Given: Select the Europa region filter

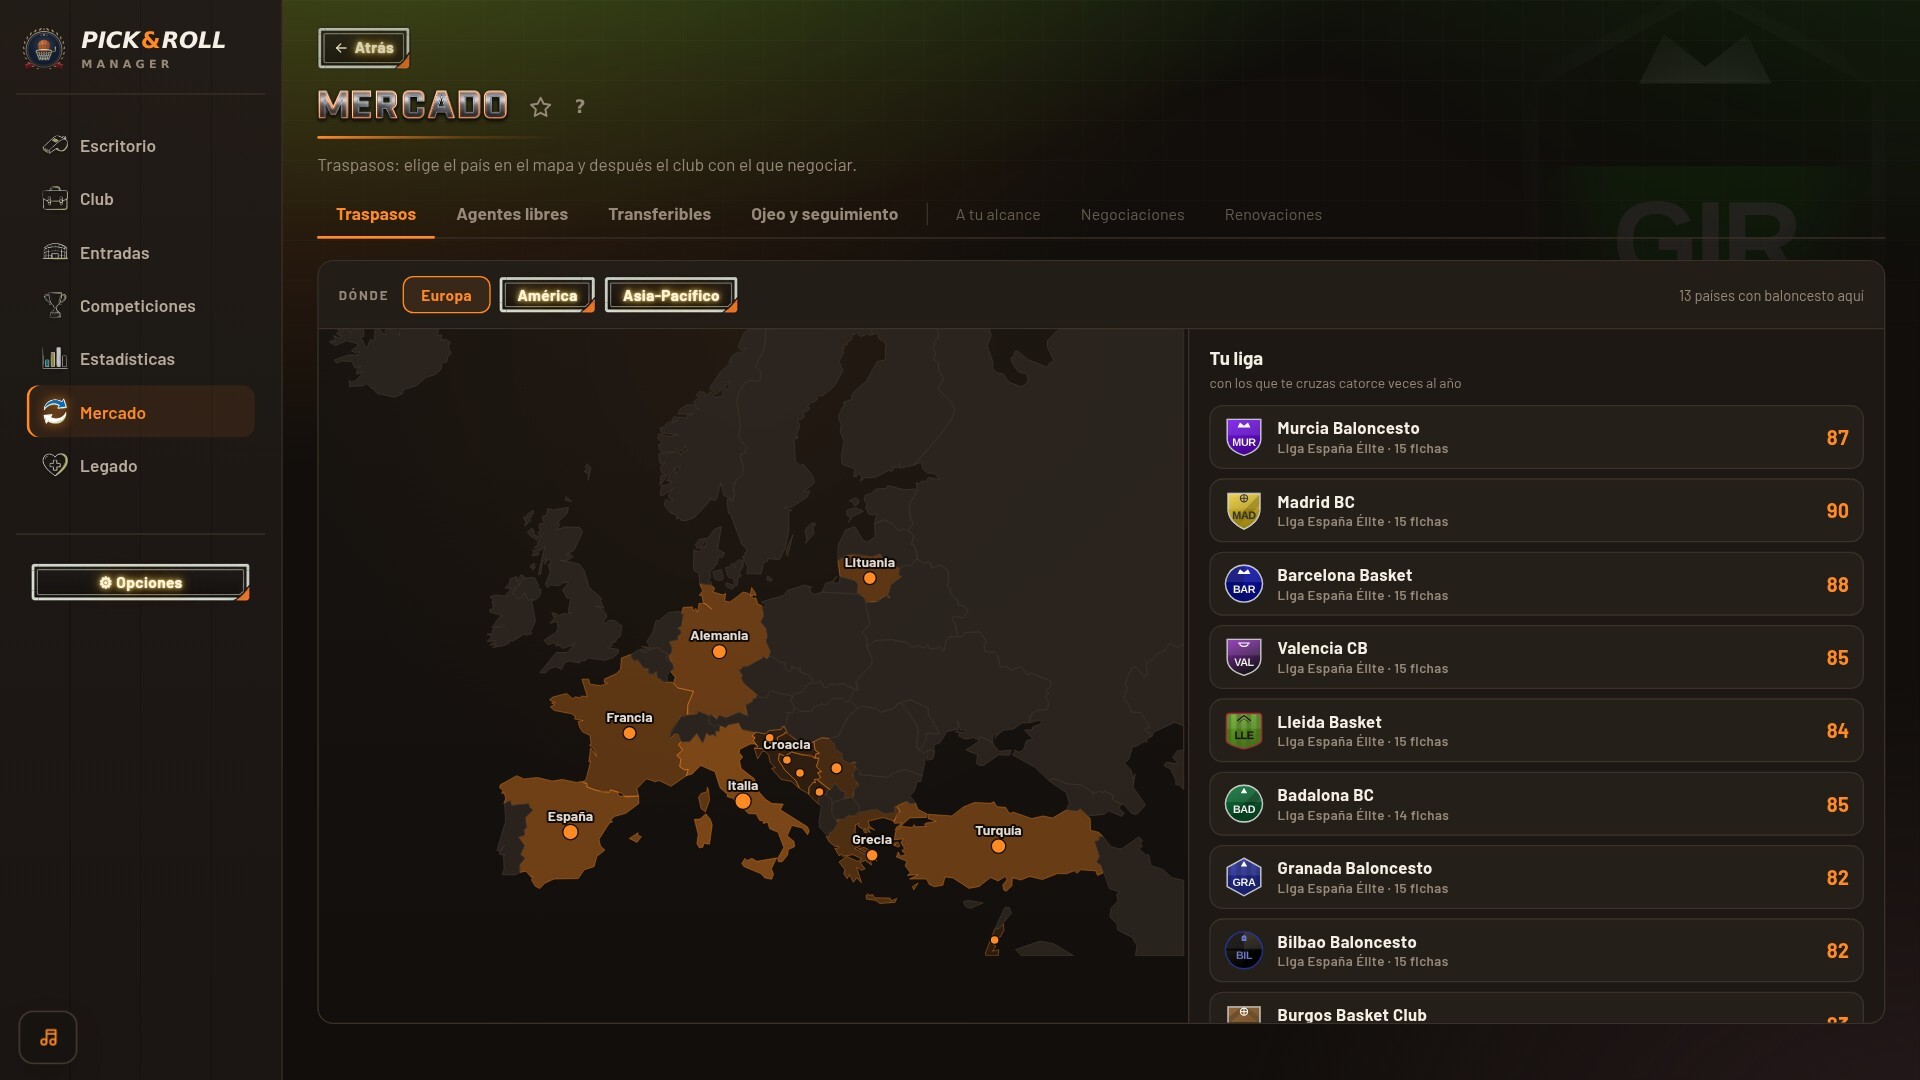Looking at the screenshot, I should pyautogui.click(x=446, y=295).
